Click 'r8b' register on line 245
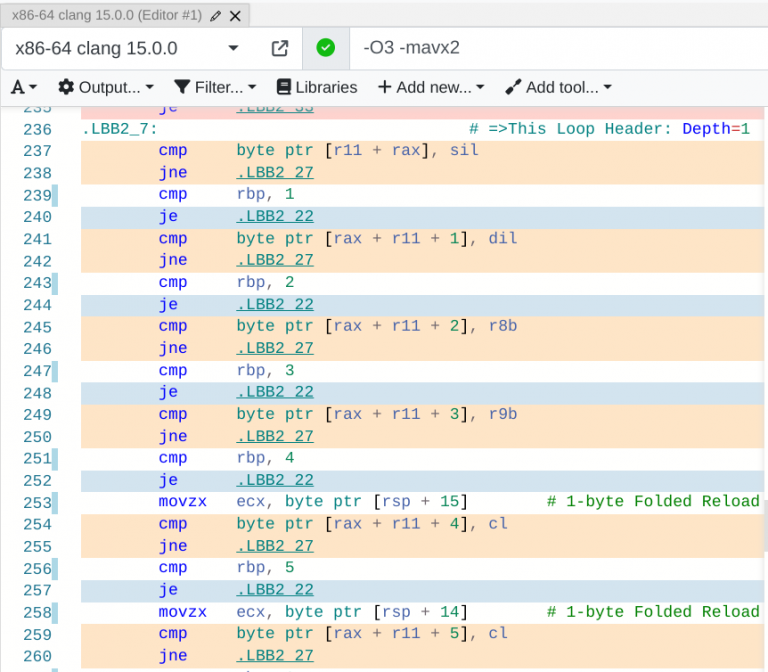 click(503, 326)
